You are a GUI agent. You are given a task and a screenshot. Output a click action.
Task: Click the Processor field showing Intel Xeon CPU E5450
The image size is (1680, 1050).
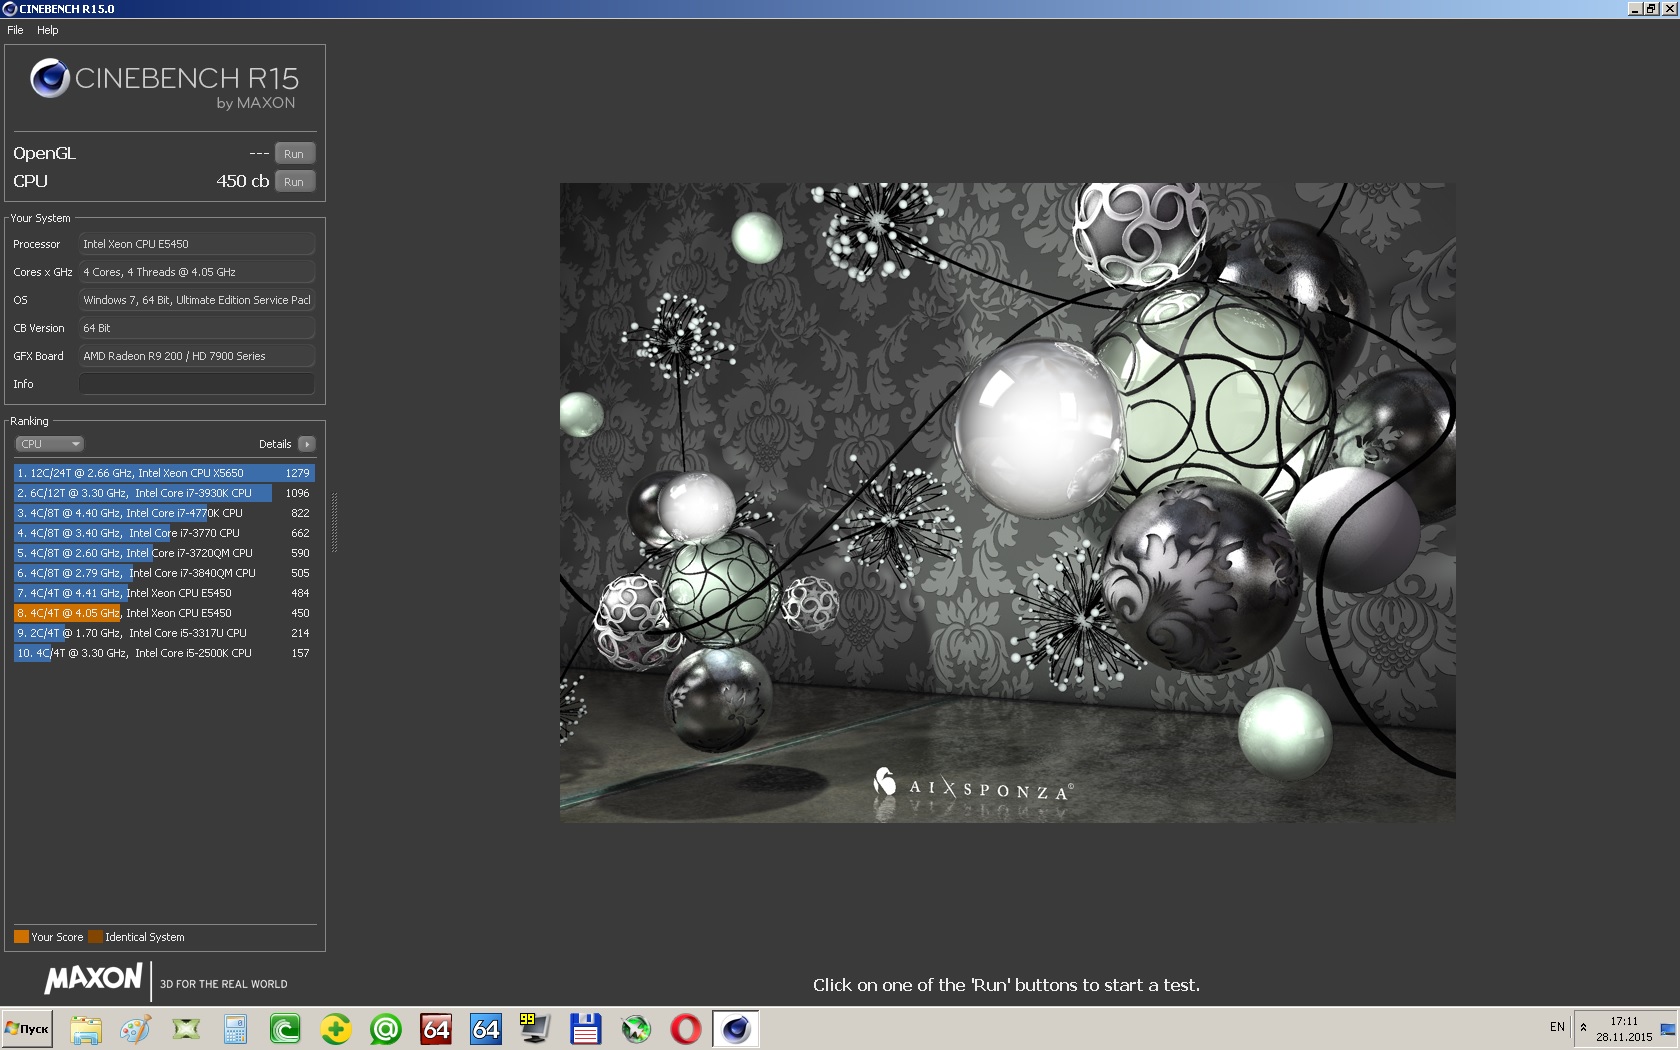(x=197, y=244)
